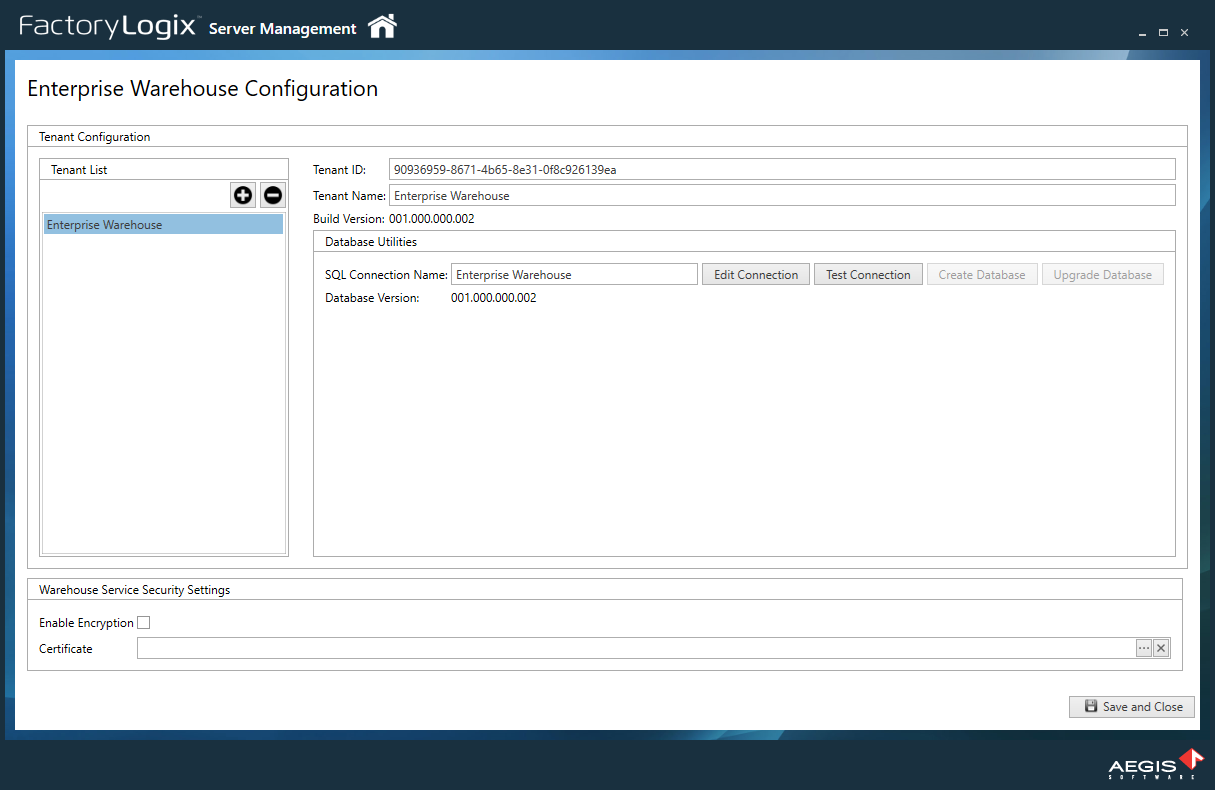Click the FactoryLogix home icon
Screen dimensions: 1215x790
point(382,28)
